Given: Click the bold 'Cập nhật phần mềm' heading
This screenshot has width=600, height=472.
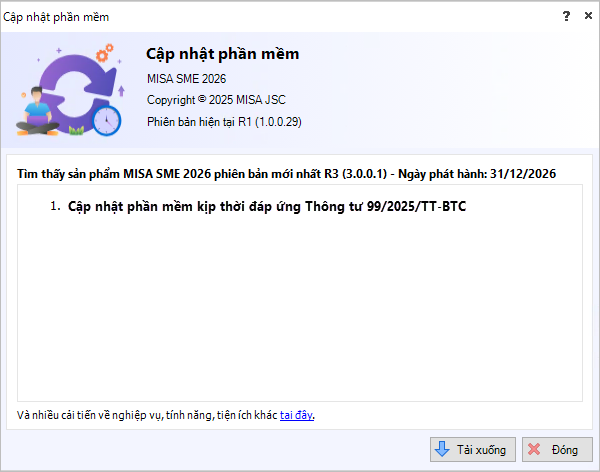Looking at the screenshot, I should click(223, 54).
